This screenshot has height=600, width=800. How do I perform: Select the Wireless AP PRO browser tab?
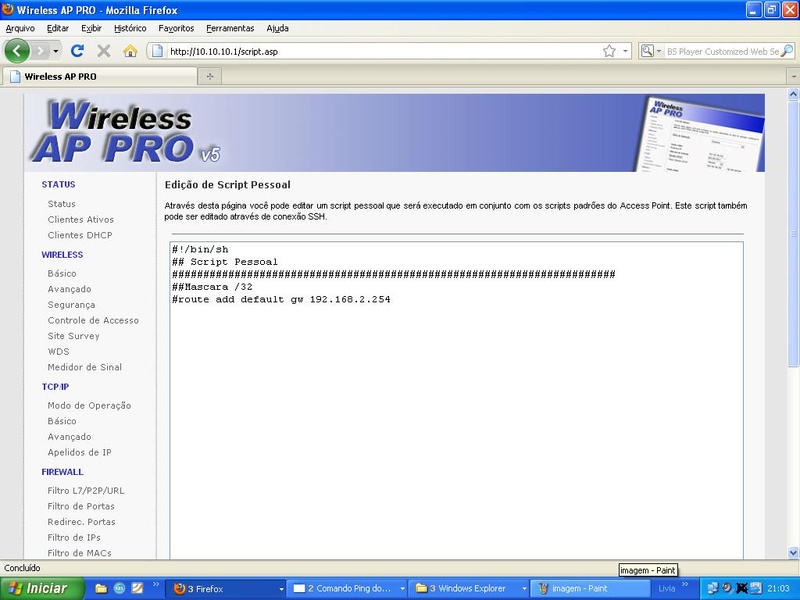99,77
